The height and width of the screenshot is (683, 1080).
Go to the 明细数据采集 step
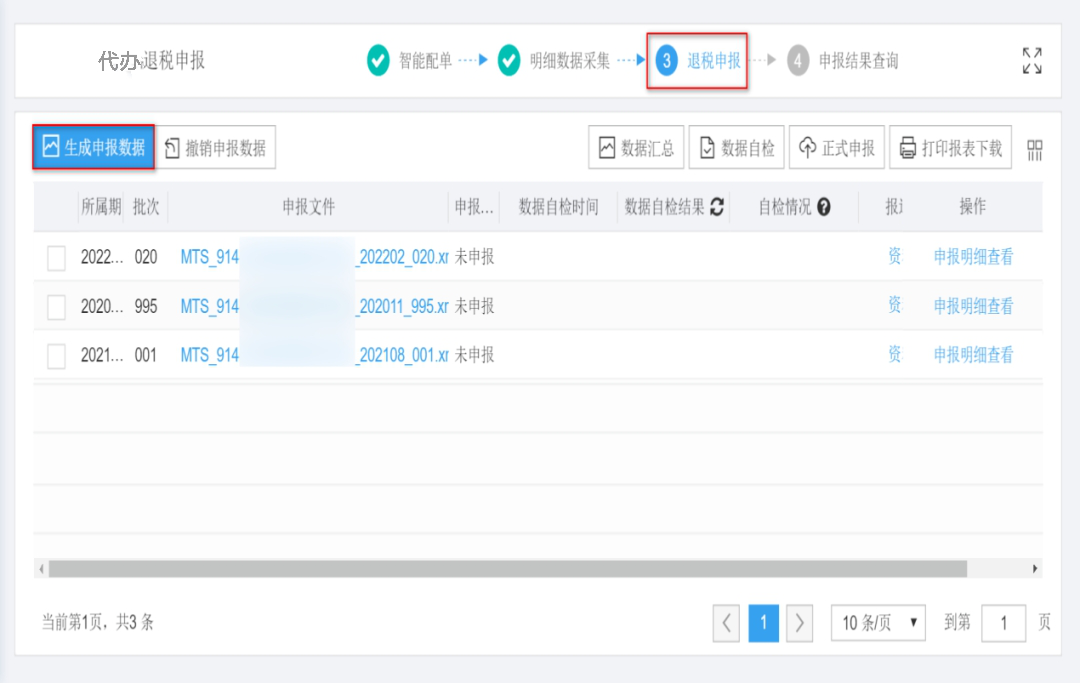pos(570,61)
